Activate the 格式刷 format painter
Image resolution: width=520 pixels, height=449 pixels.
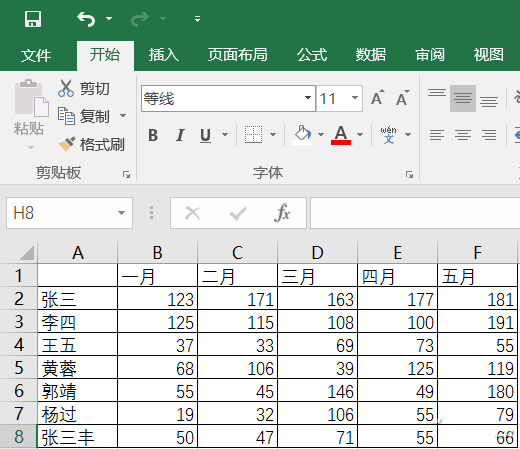[x=91, y=144]
